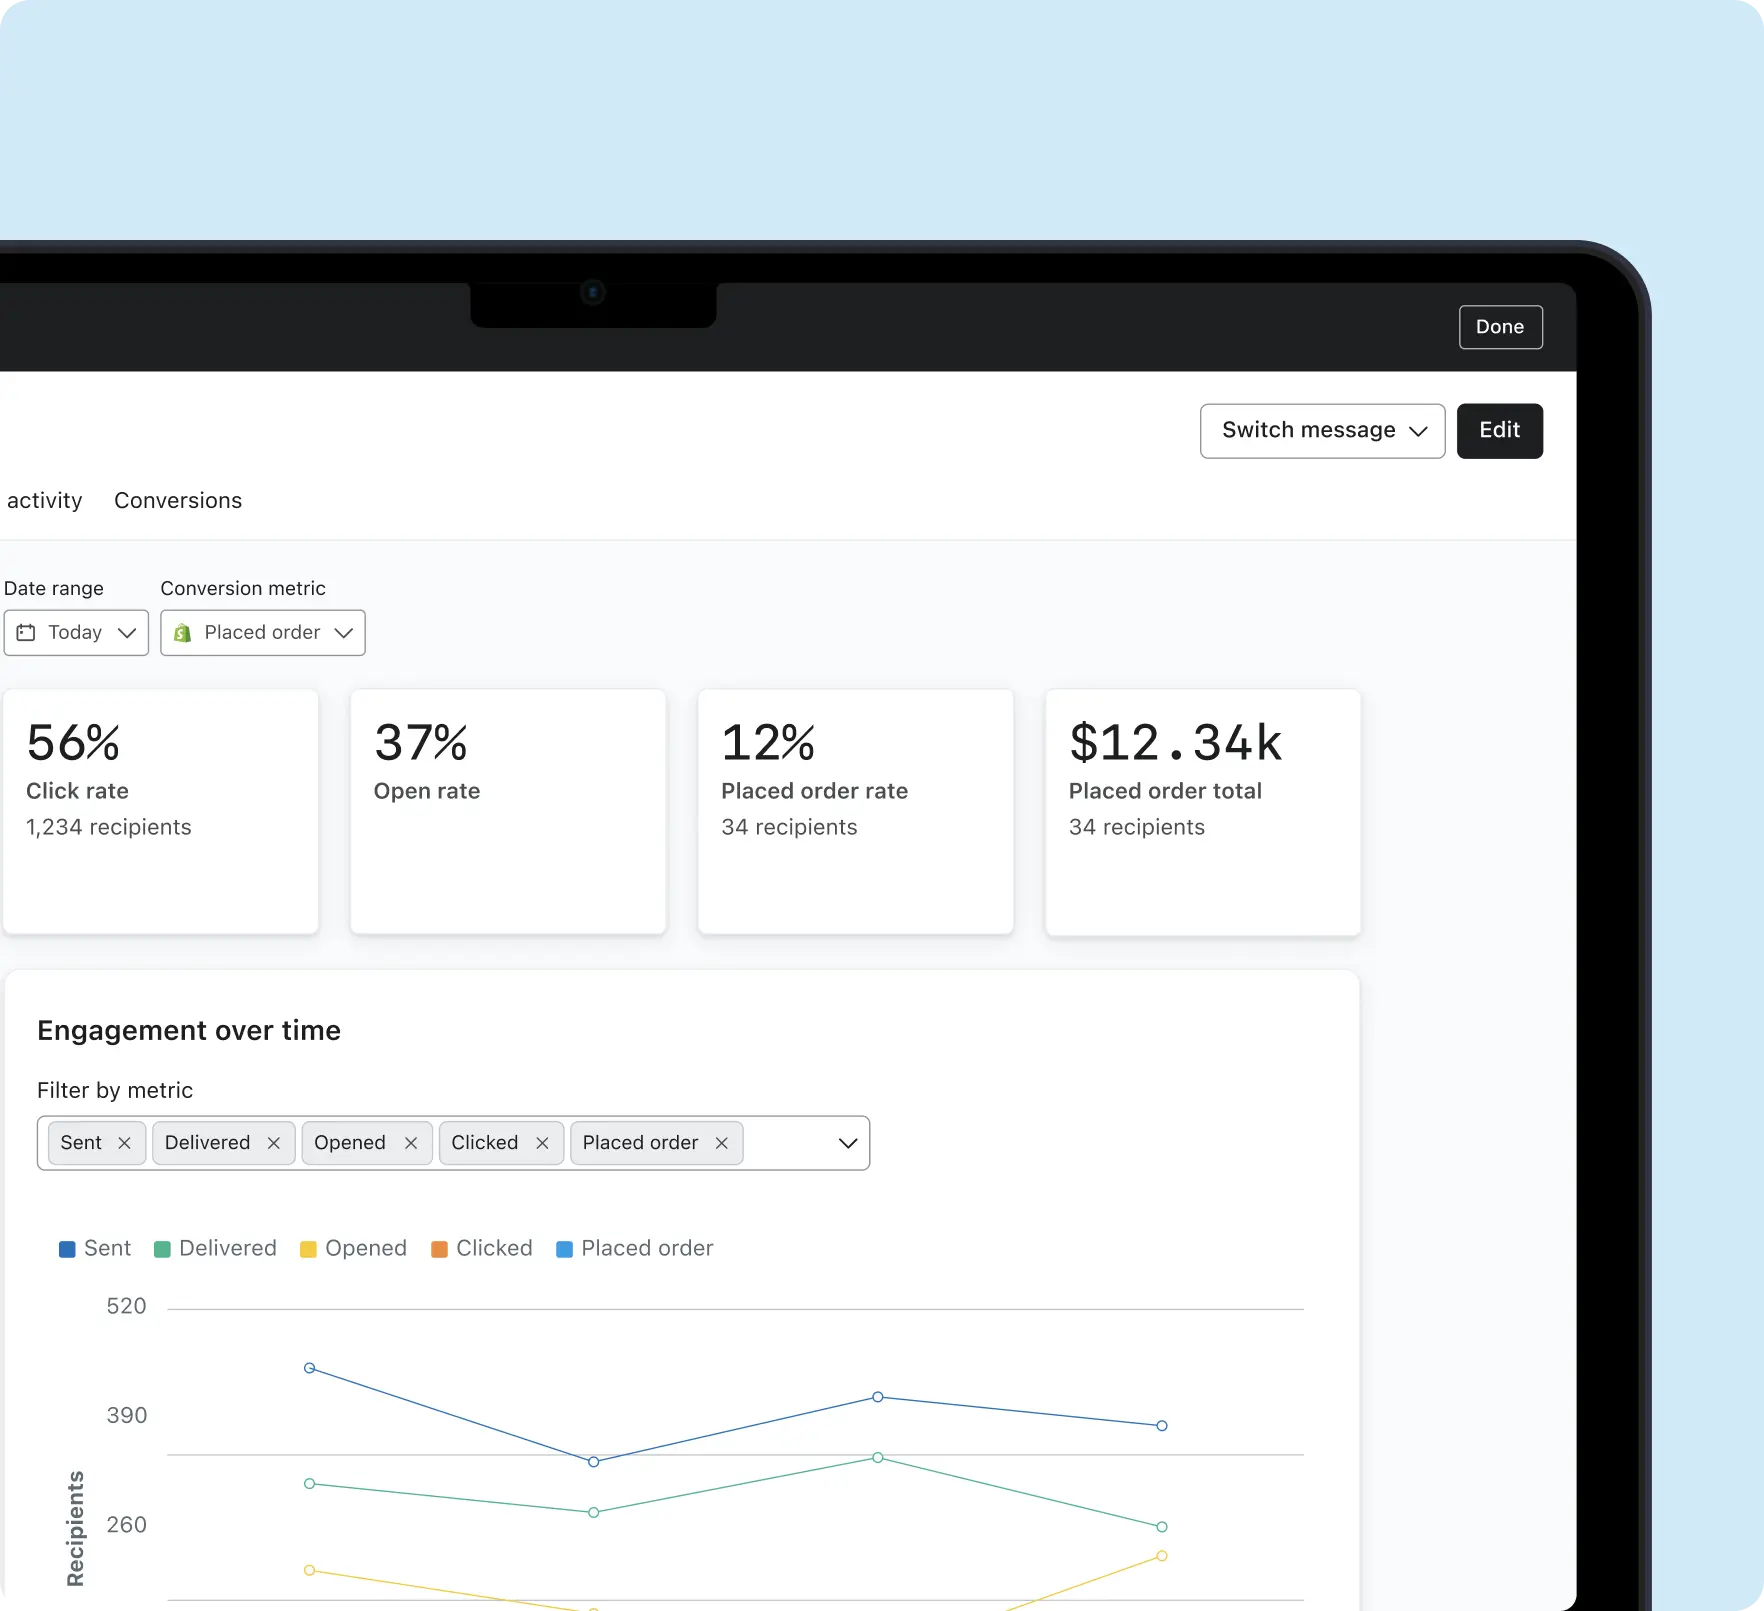Toggle the Placed order series legend label
The image size is (1764, 1611).
tap(647, 1248)
